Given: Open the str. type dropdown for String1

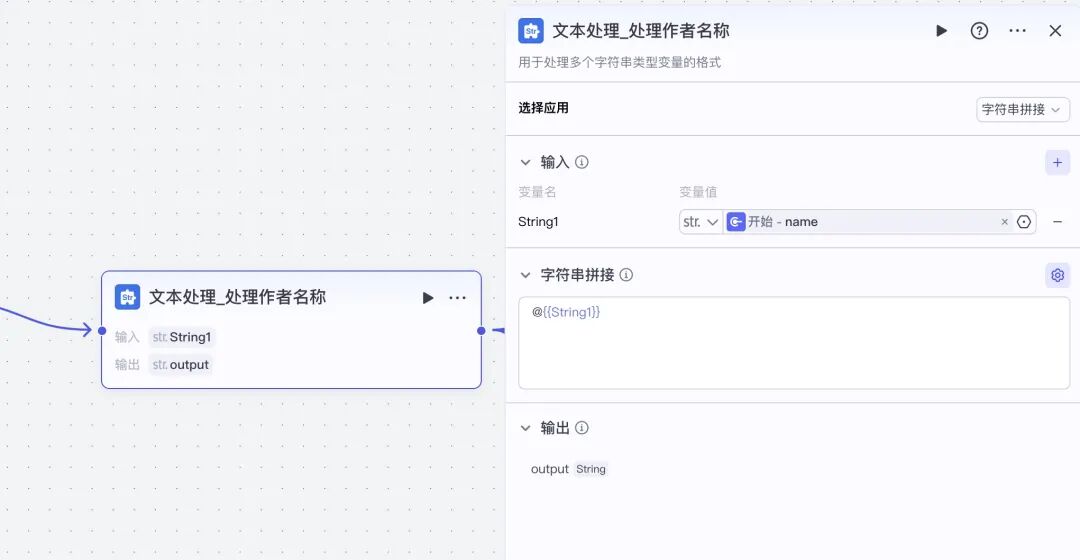Looking at the screenshot, I should tap(700, 222).
